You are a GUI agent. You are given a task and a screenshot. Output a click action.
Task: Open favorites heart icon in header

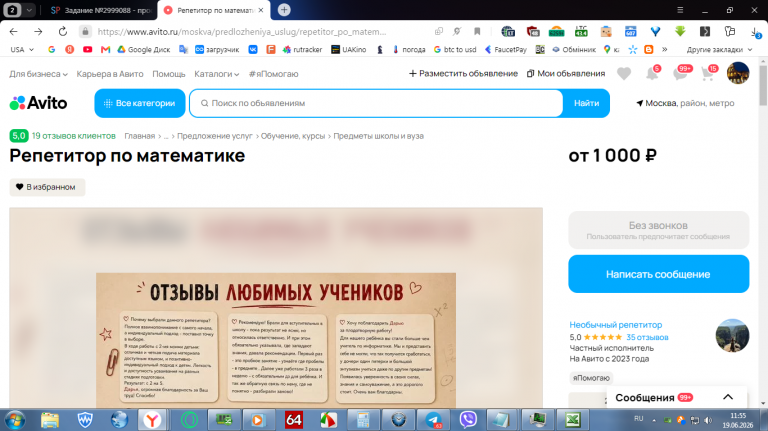624,74
